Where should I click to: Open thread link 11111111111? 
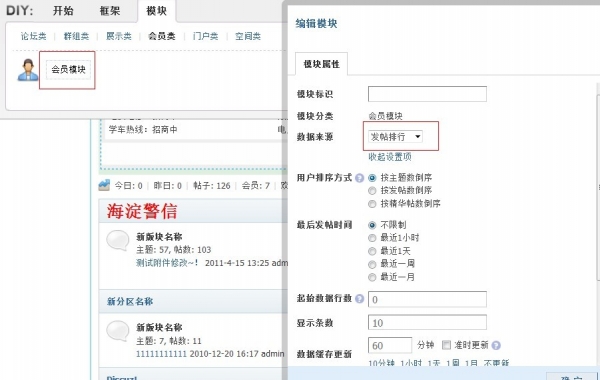[x=161, y=354]
